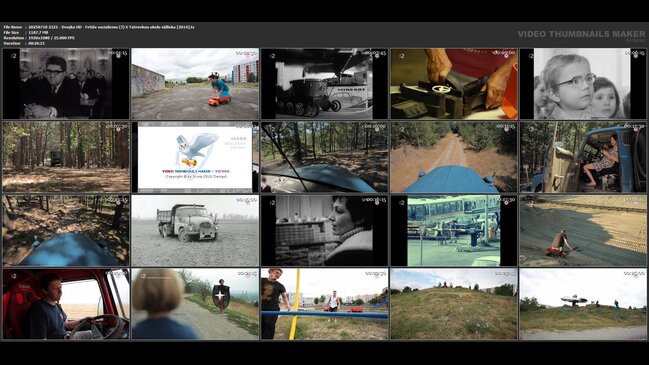Select the grey Tatra dump truck thumbnail
This screenshot has width=649, height=365.
point(195,231)
